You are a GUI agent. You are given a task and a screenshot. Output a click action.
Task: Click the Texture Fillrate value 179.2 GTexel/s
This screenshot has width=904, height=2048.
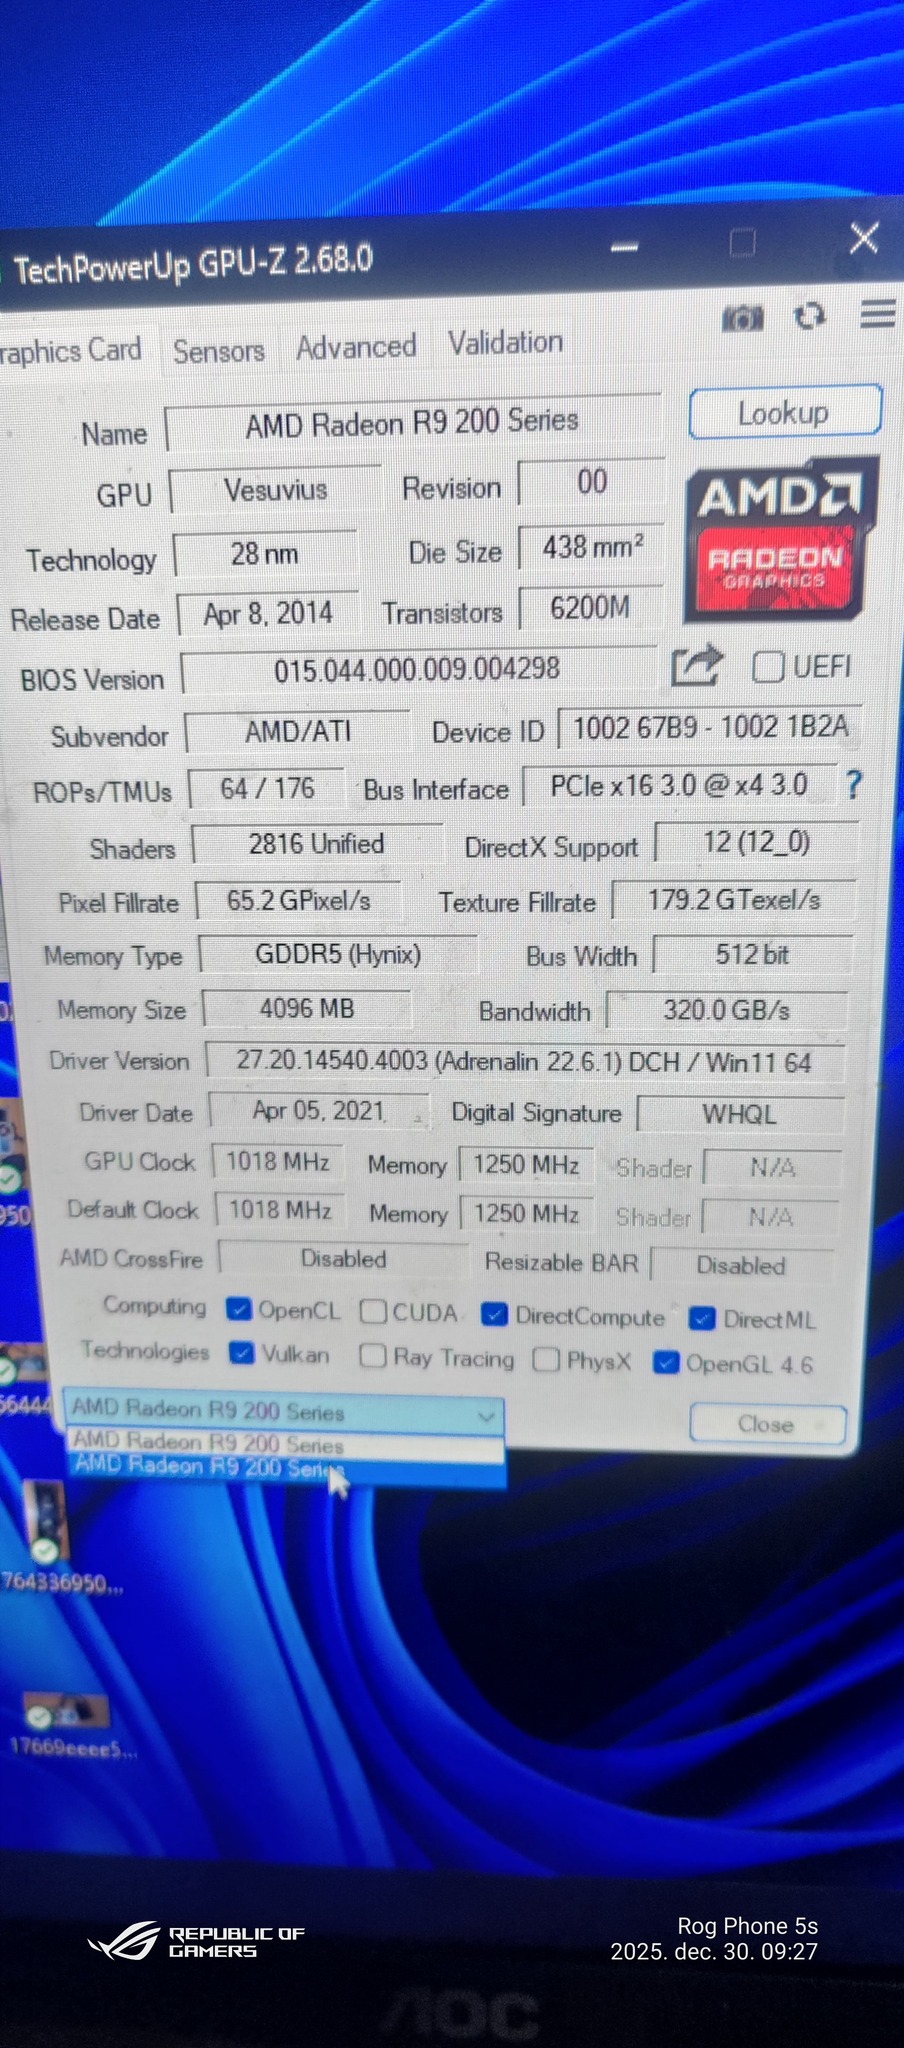click(x=734, y=900)
